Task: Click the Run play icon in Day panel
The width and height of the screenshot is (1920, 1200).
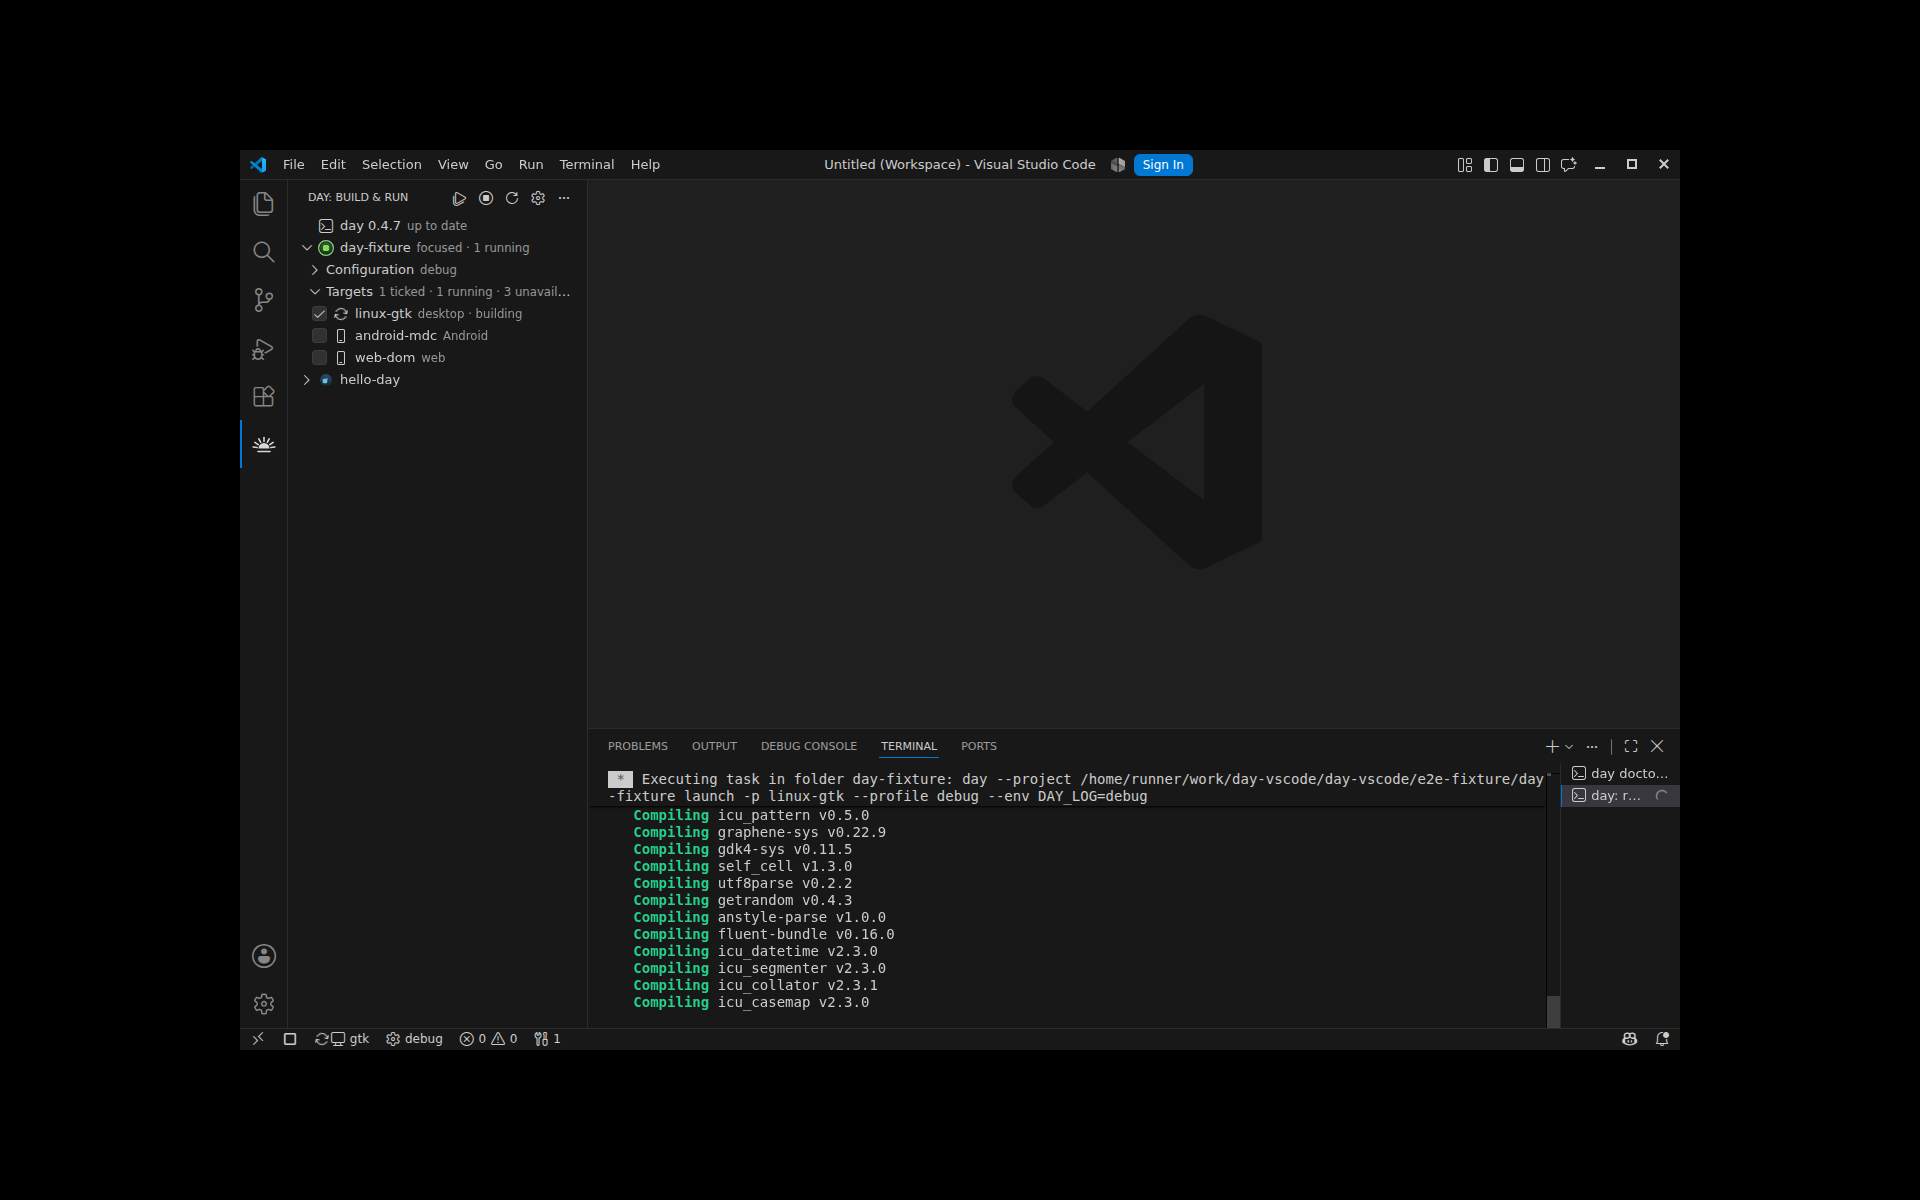Action: click(459, 198)
